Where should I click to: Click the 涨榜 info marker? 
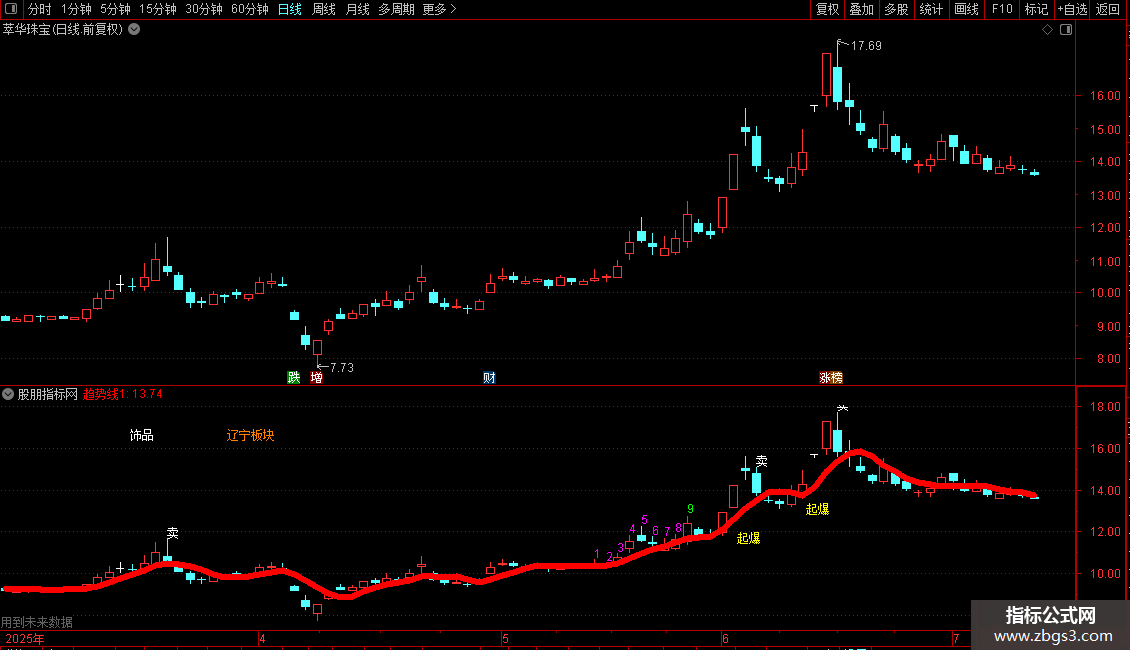[x=831, y=378]
